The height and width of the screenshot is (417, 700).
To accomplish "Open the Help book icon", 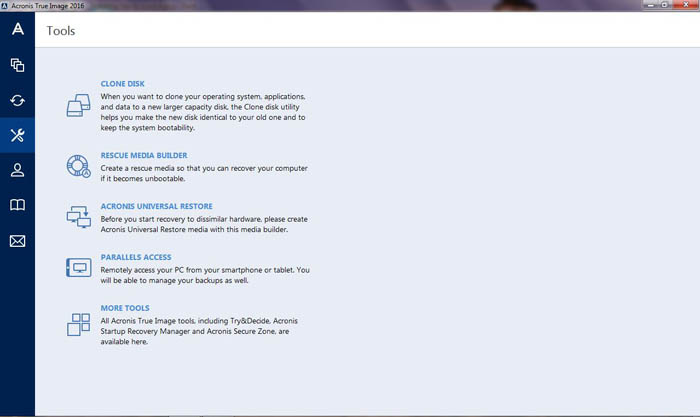I will coord(17,205).
